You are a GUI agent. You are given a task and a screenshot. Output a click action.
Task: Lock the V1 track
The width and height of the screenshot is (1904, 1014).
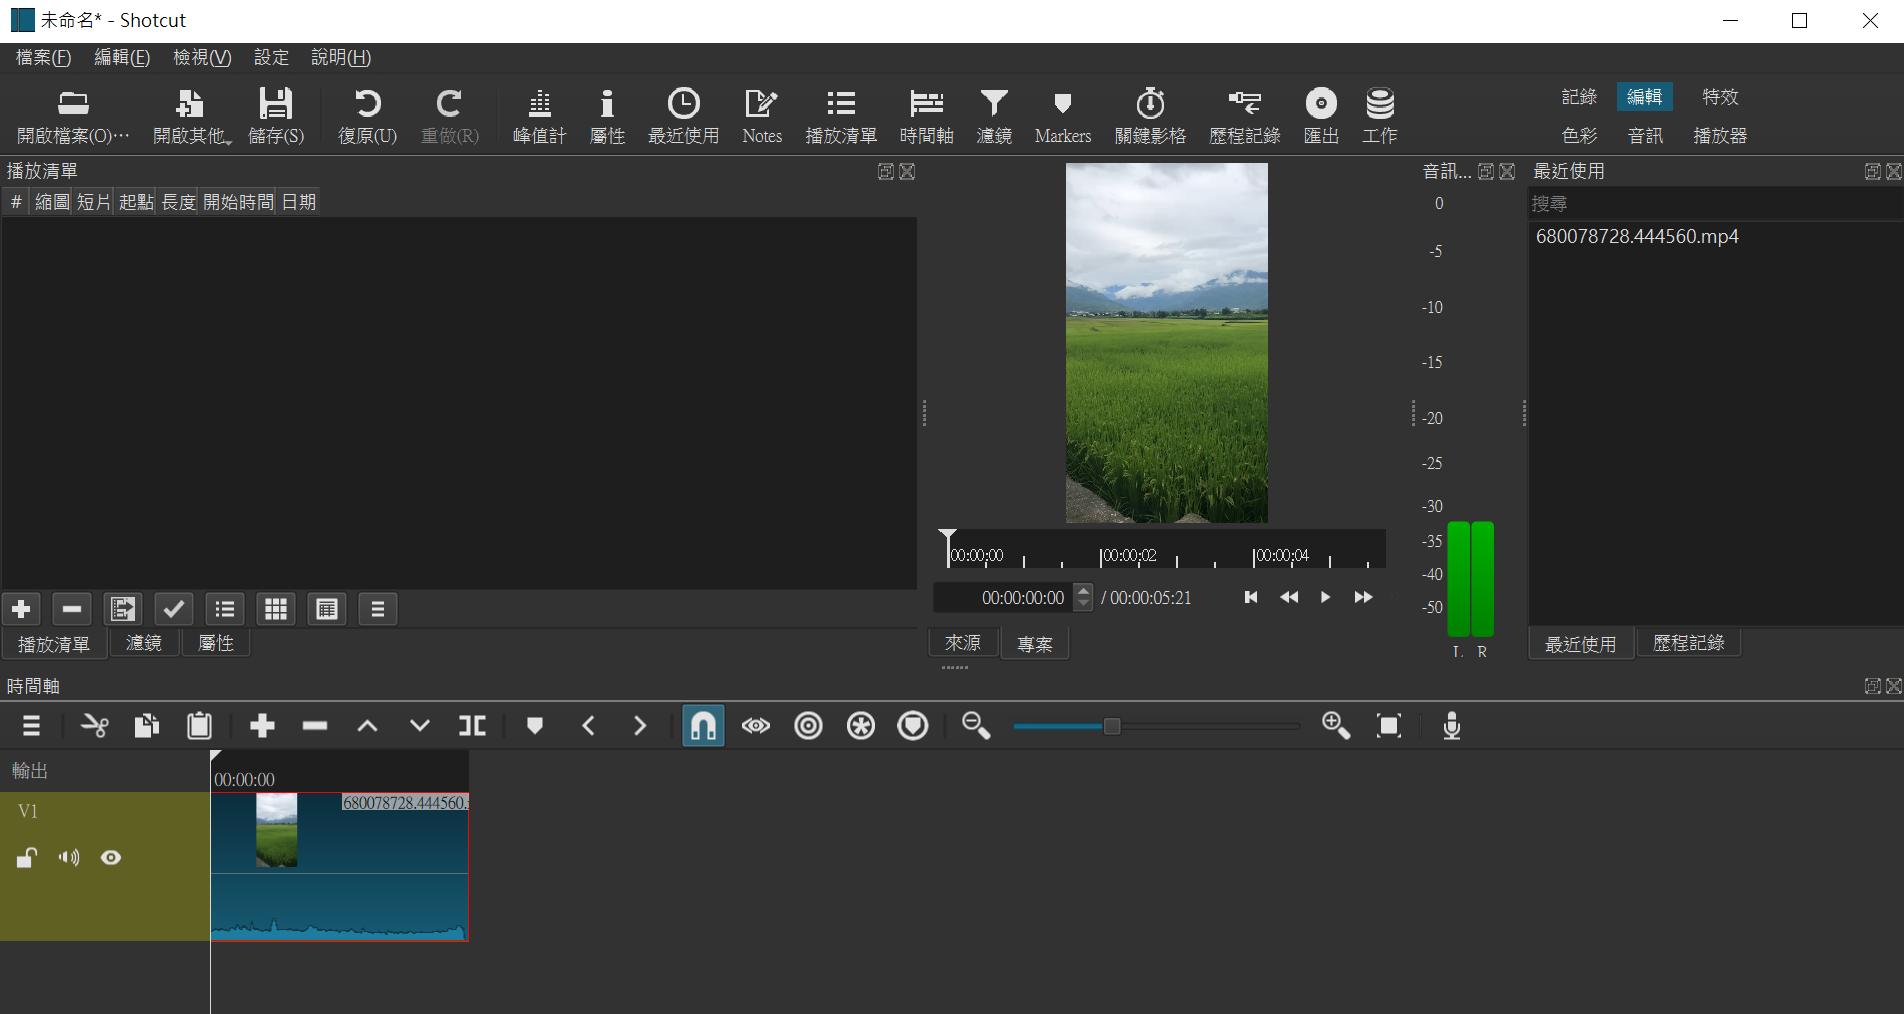coord(27,858)
